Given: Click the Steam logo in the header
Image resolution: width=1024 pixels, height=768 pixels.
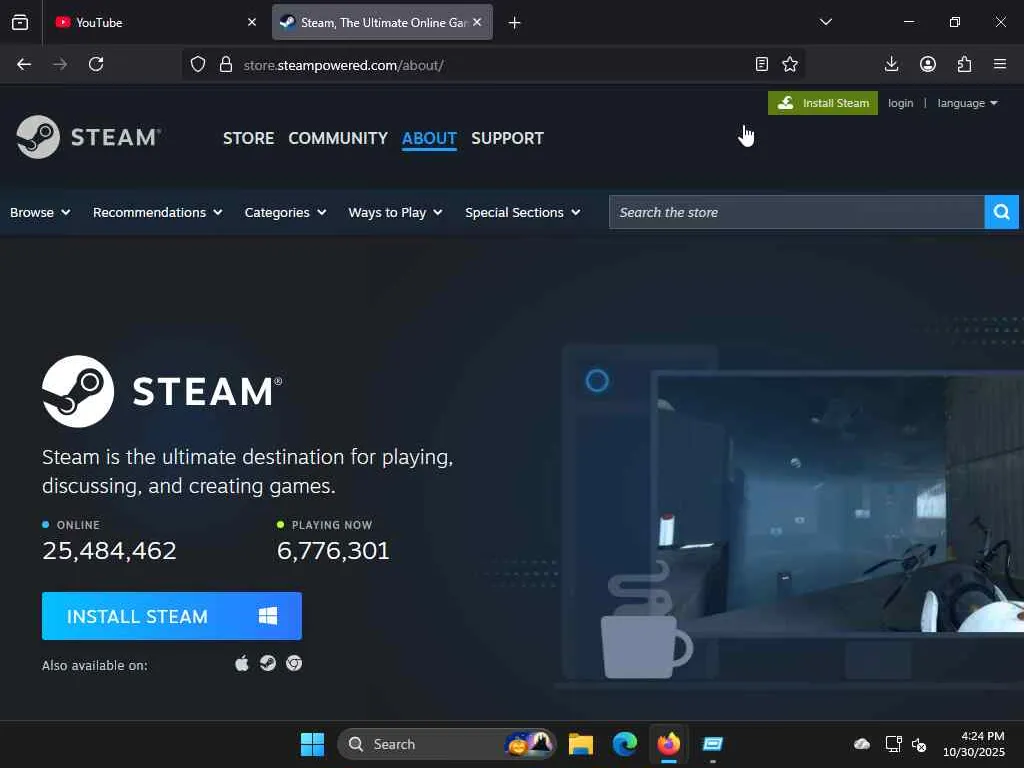Looking at the screenshot, I should (x=88, y=137).
